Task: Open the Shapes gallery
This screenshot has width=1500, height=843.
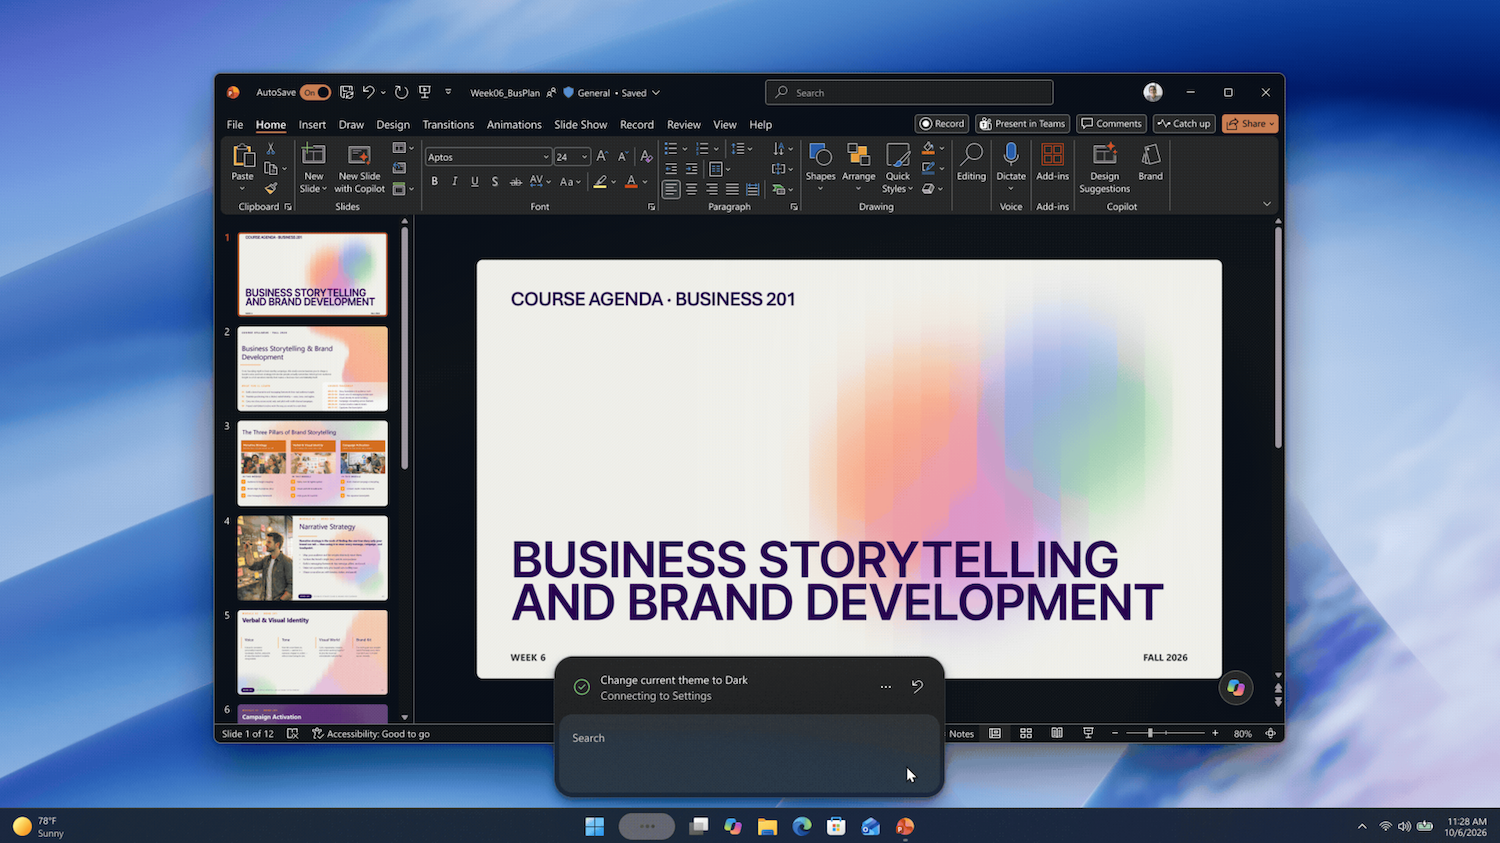Action: tap(820, 168)
